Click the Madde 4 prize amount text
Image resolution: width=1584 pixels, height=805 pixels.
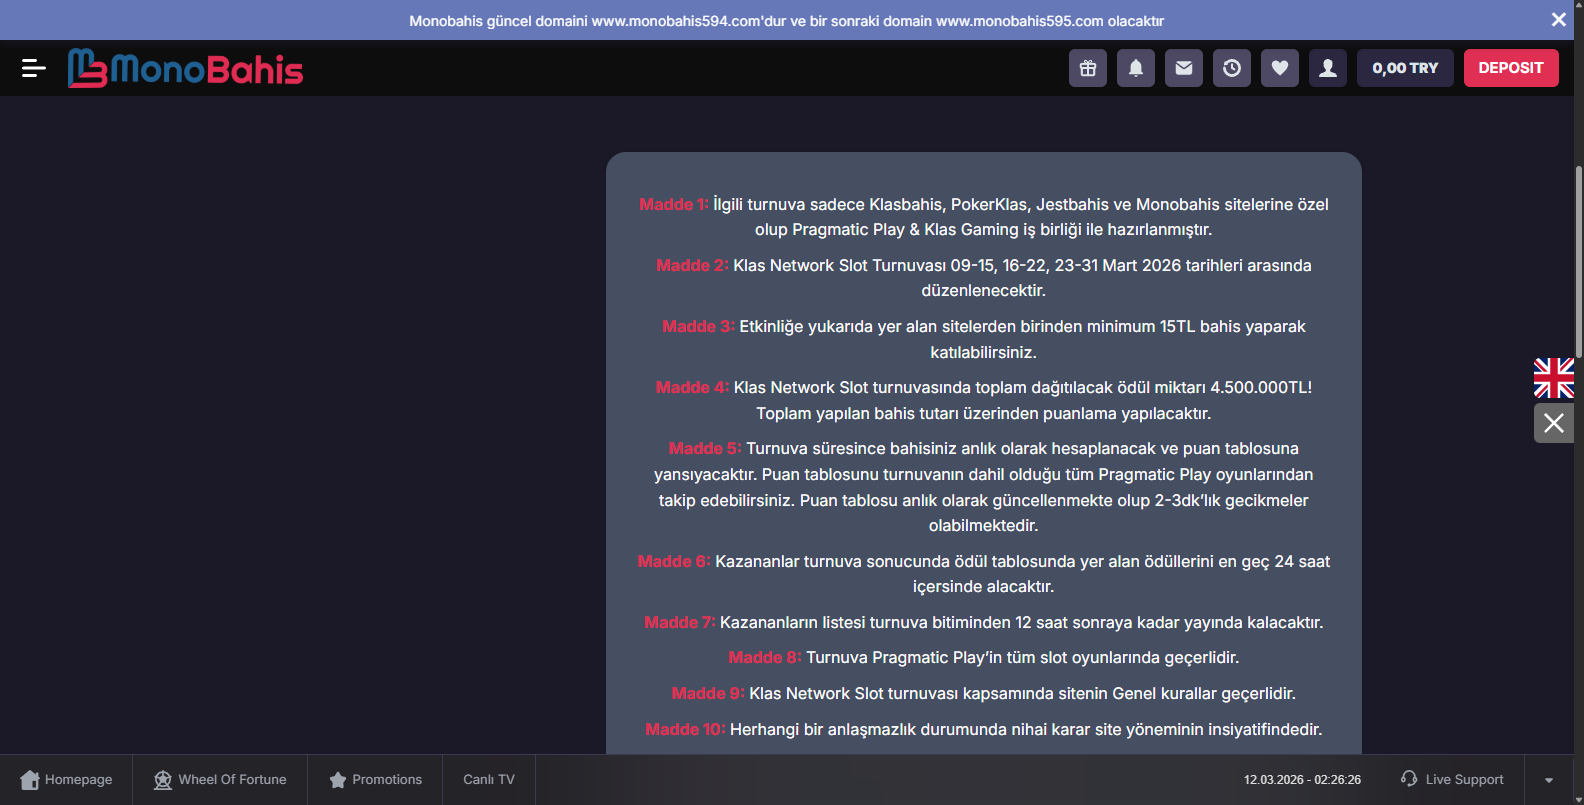984,400
